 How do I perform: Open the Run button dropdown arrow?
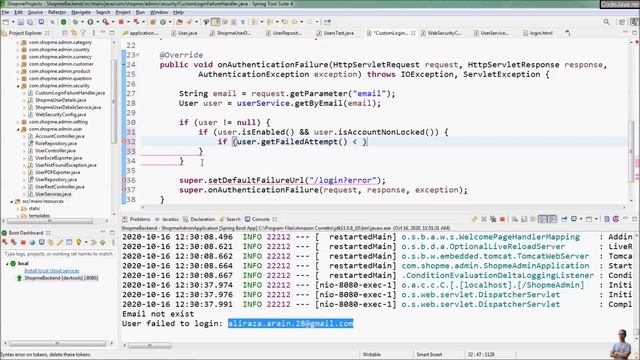tap(97, 22)
